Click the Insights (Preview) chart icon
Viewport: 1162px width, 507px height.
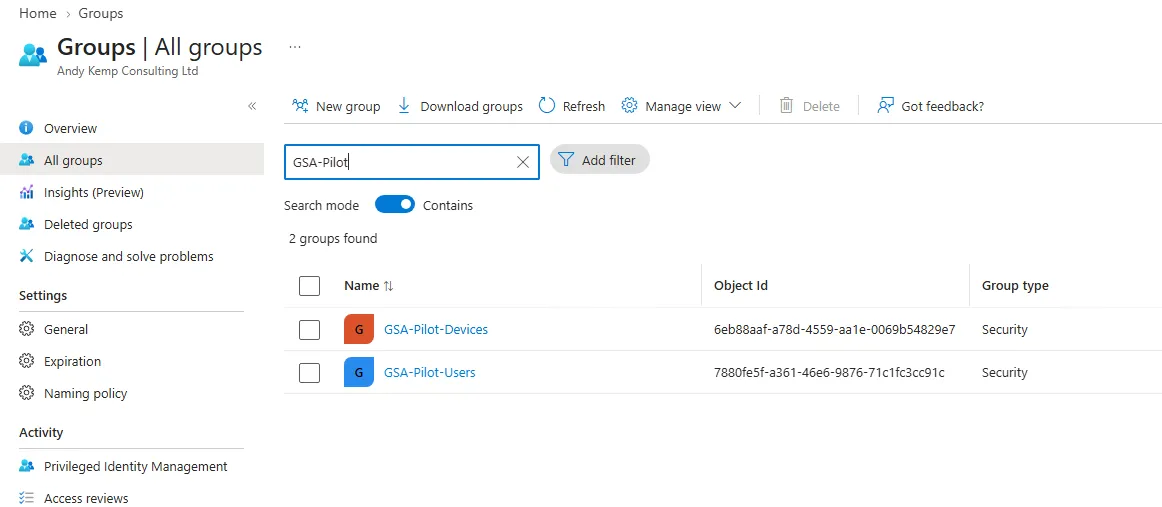[x=27, y=192]
